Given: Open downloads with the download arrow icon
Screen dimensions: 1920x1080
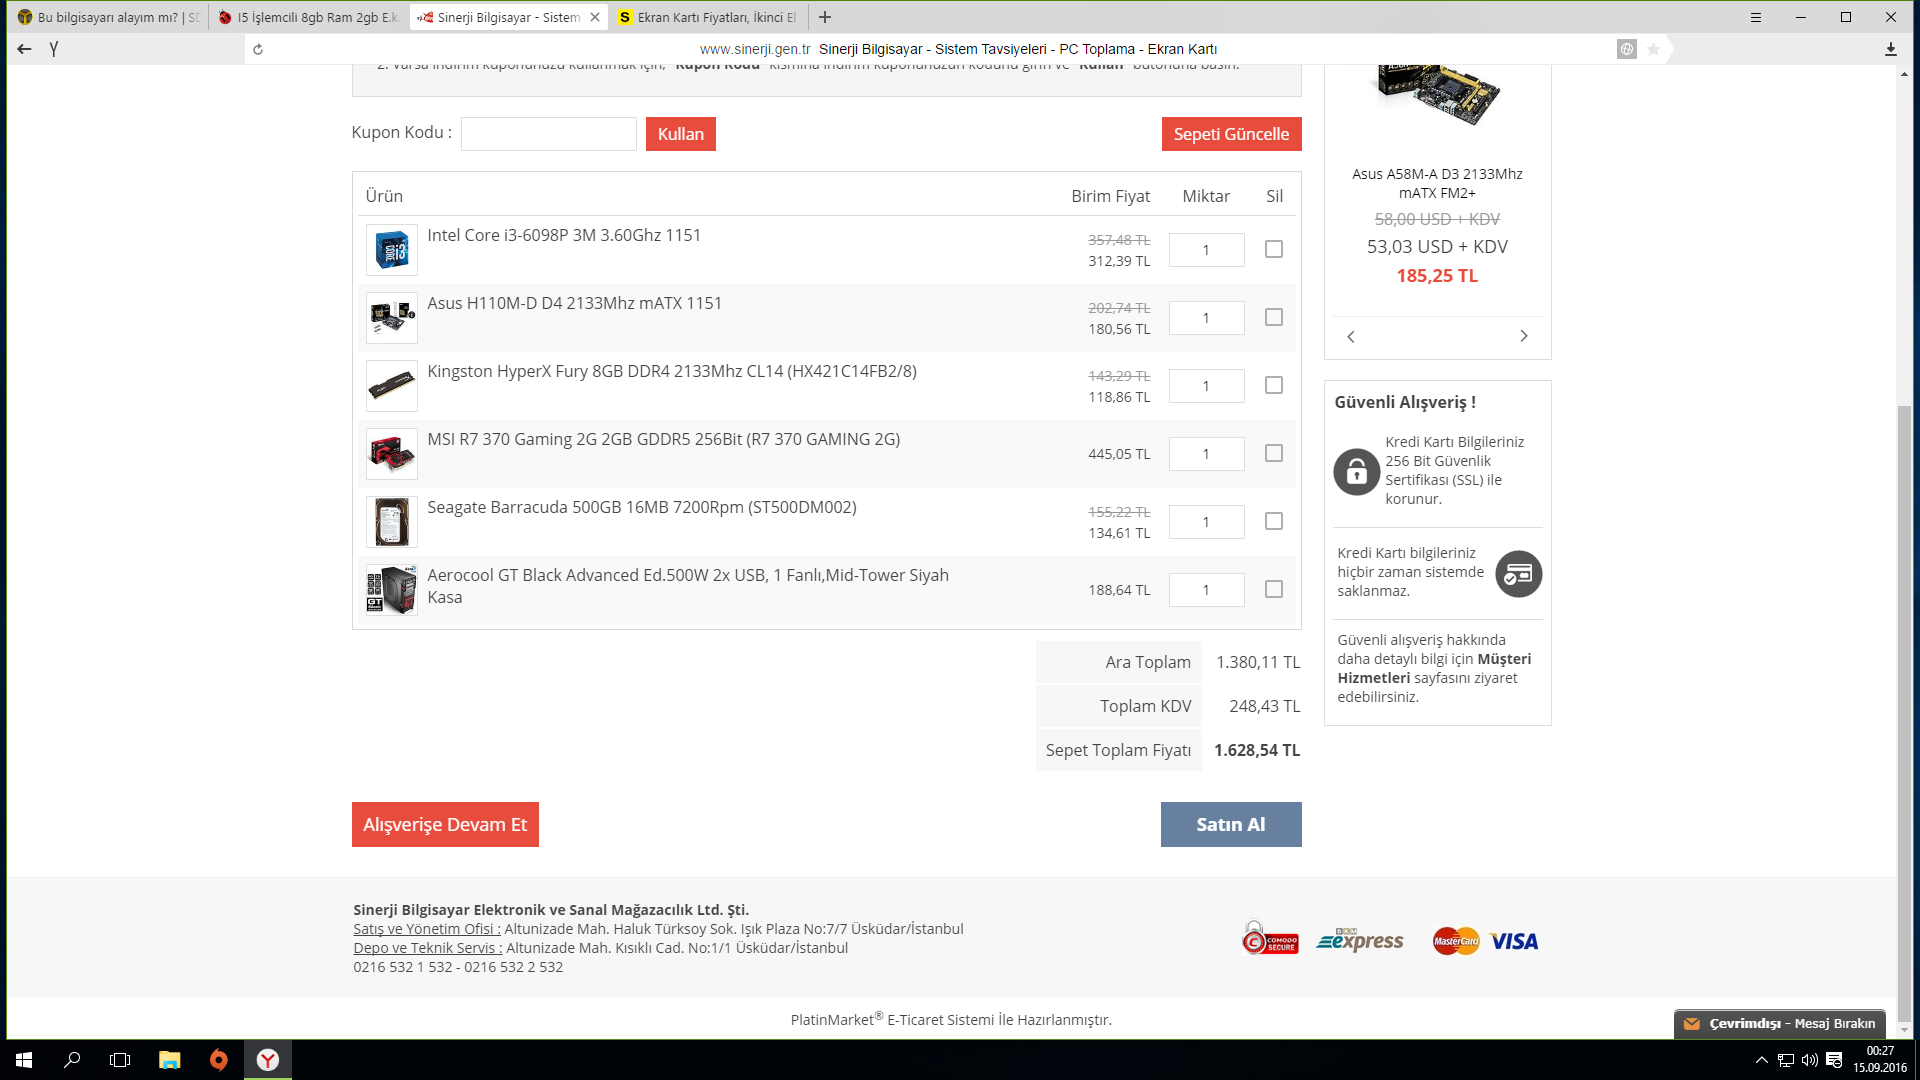Looking at the screenshot, I should click(x=1891, y=49).
